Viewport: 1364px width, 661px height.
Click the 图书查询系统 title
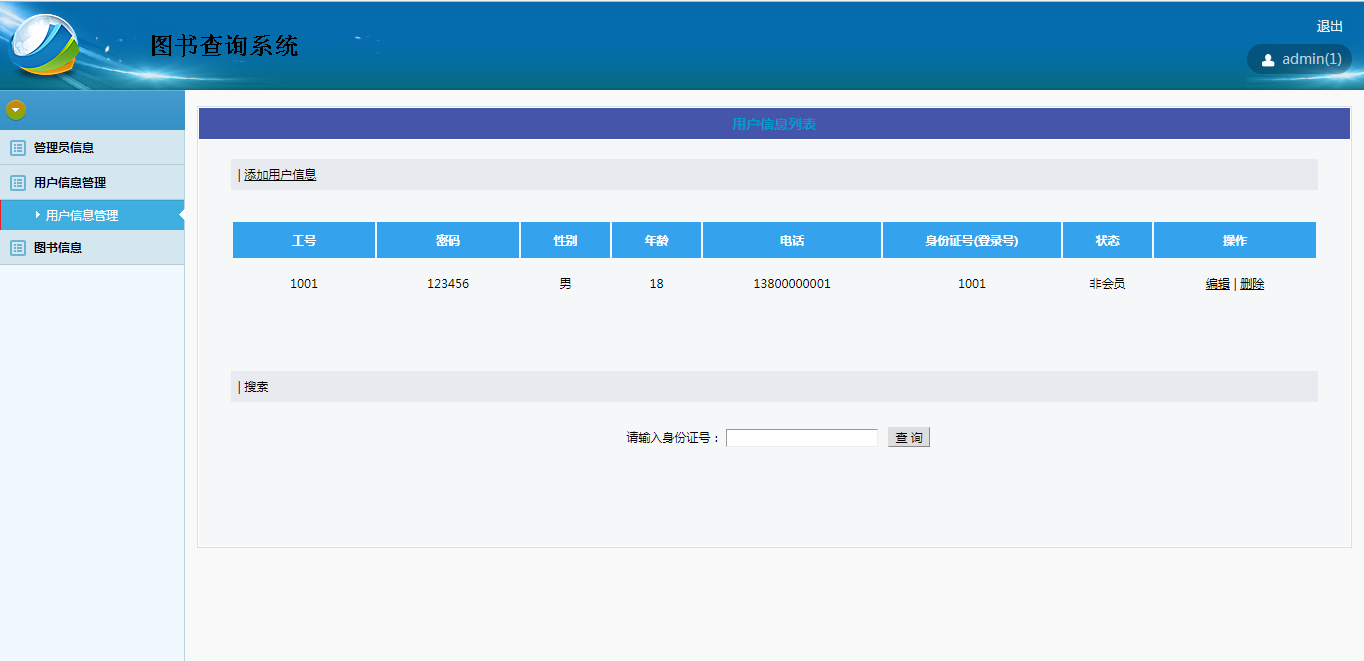pos(224,45)
